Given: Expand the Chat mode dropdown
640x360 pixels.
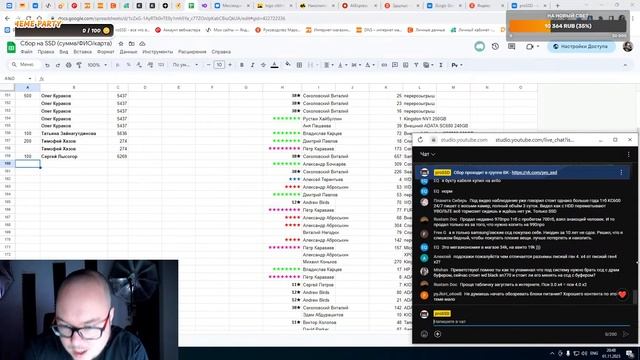Looking at the screenshot, I should click(428, 154).
